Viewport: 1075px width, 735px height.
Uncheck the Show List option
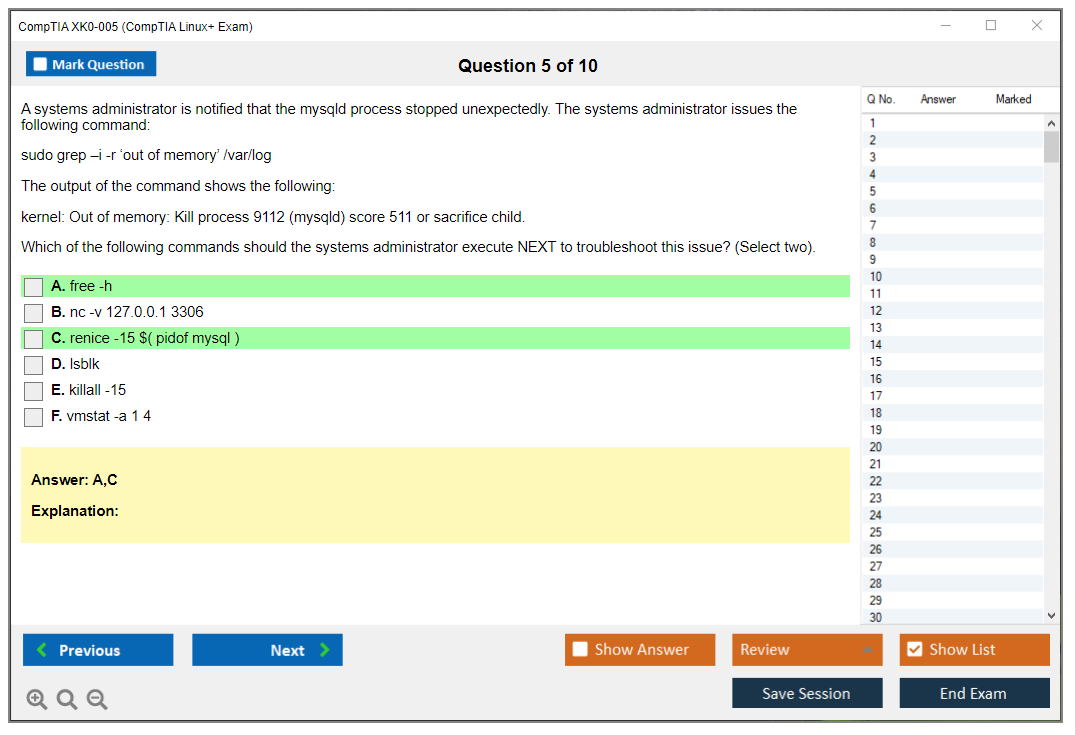click(x=914, y=650)
